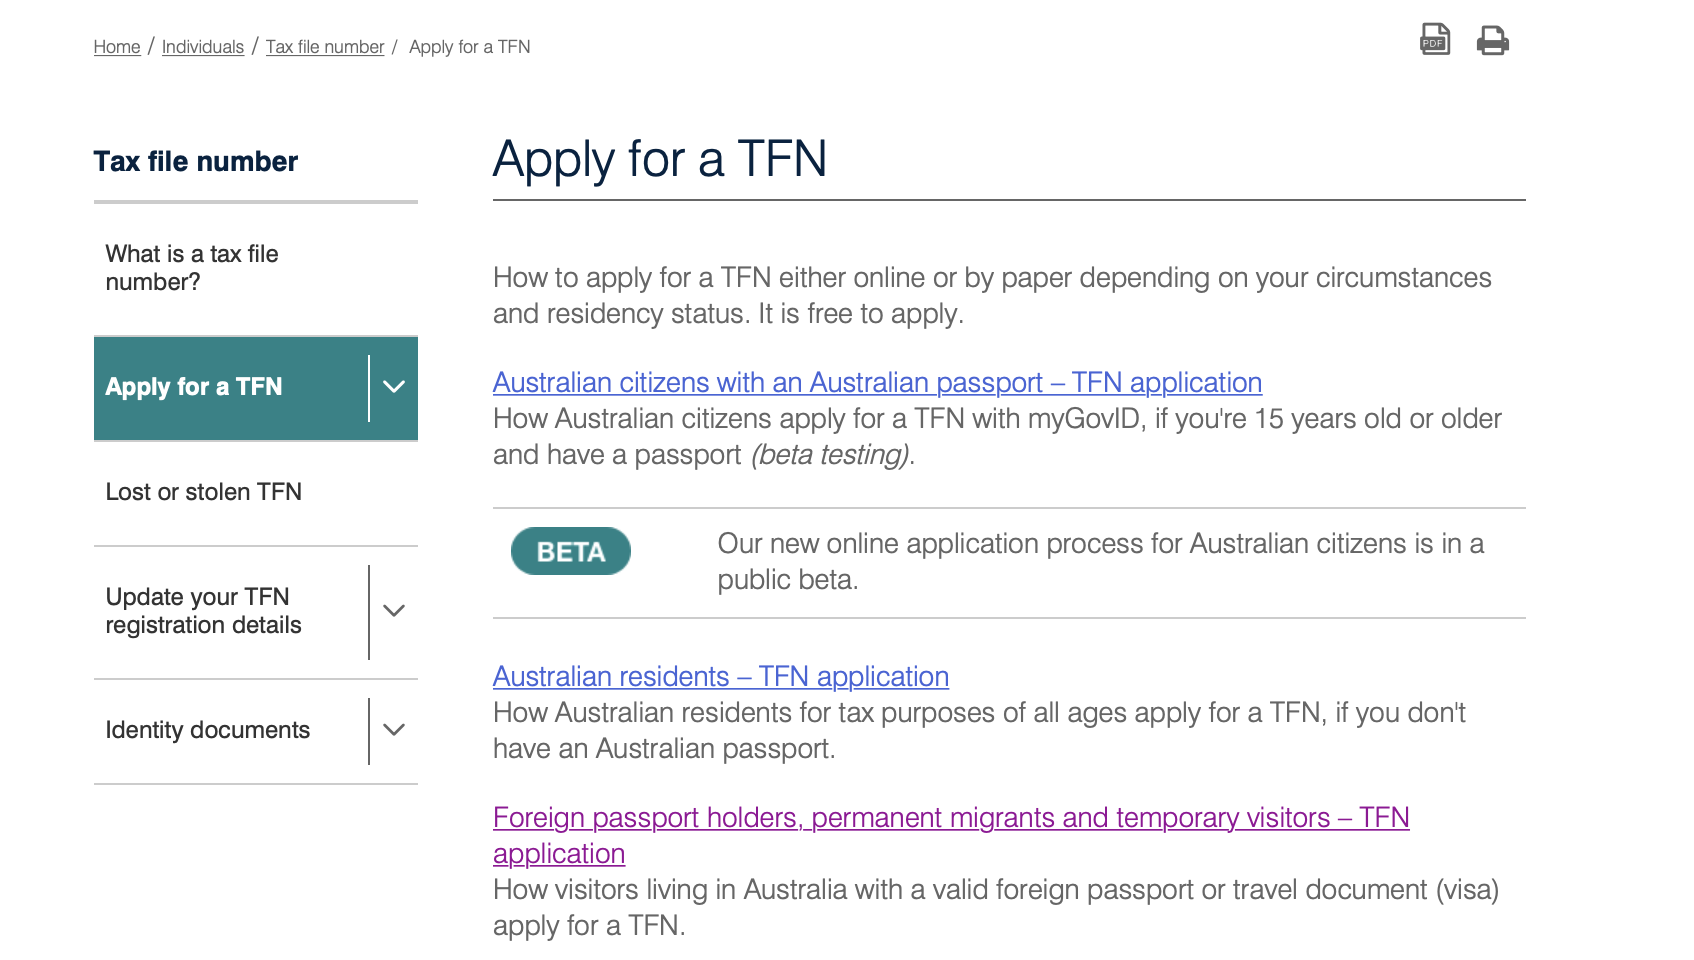Expand the Identity documents chevron
The image size is (1694, 960).
(x=394, y=730)
